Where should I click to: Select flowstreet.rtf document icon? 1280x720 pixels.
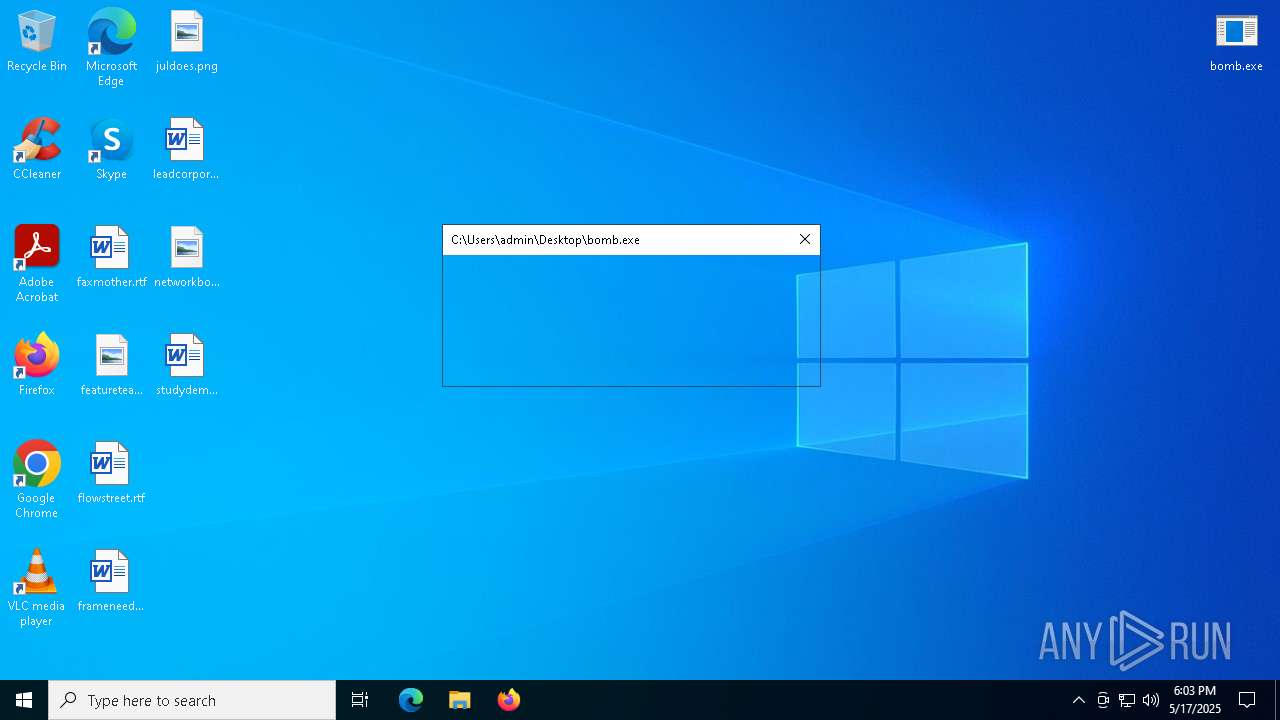(x=111, y=474)
